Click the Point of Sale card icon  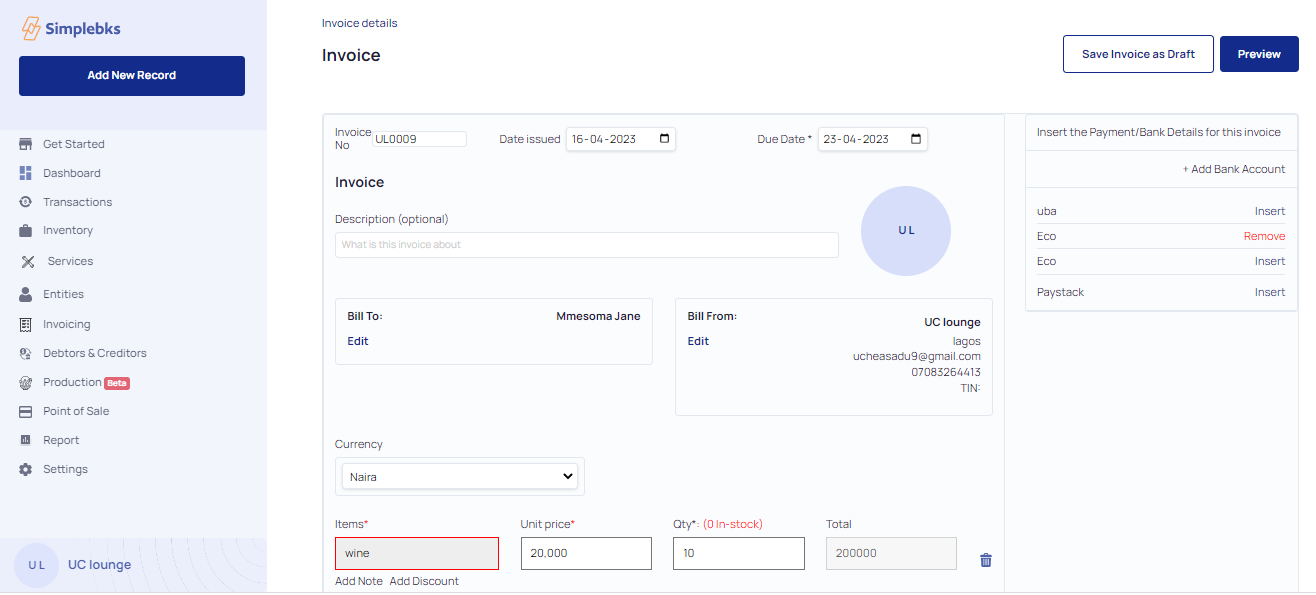point(26,411)
